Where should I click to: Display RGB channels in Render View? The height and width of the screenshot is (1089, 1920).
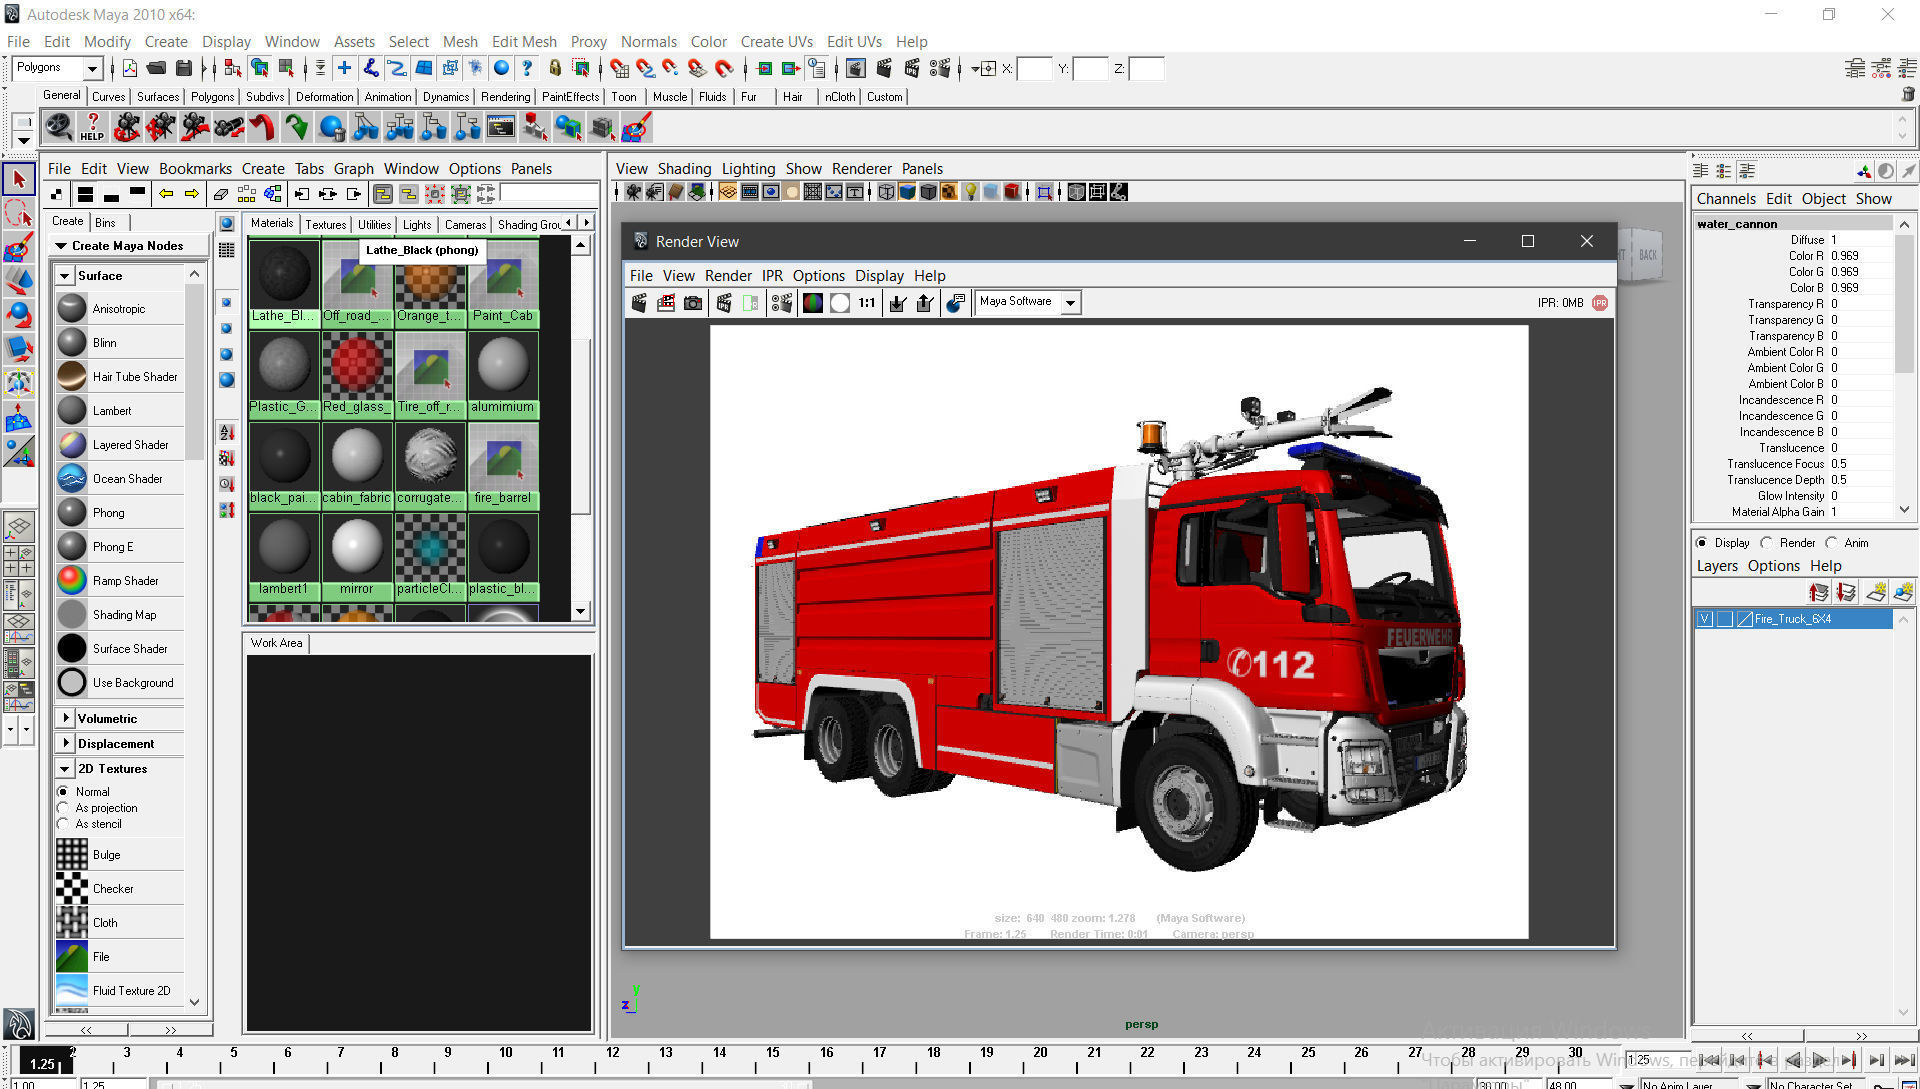(x=813, y=303)
